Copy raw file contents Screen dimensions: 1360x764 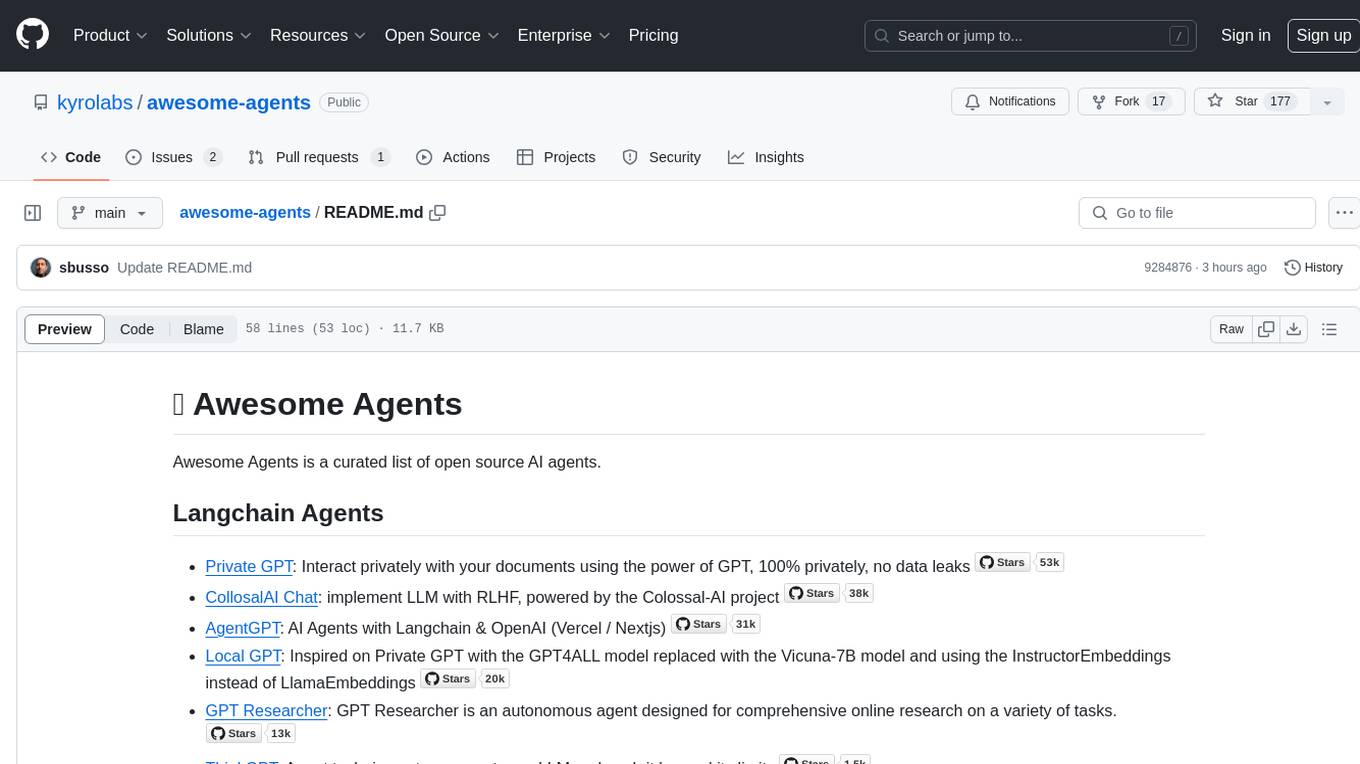(1267, 329)
